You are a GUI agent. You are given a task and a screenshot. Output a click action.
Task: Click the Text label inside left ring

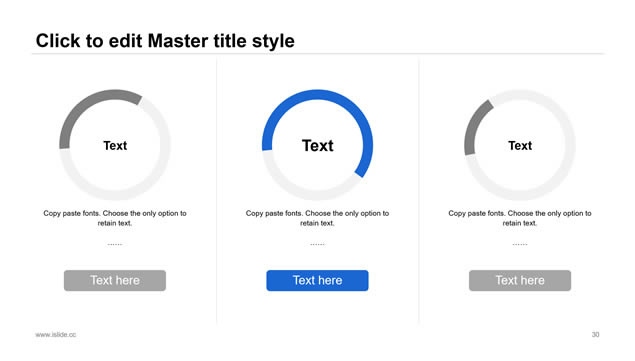click(x=115, y=145)
